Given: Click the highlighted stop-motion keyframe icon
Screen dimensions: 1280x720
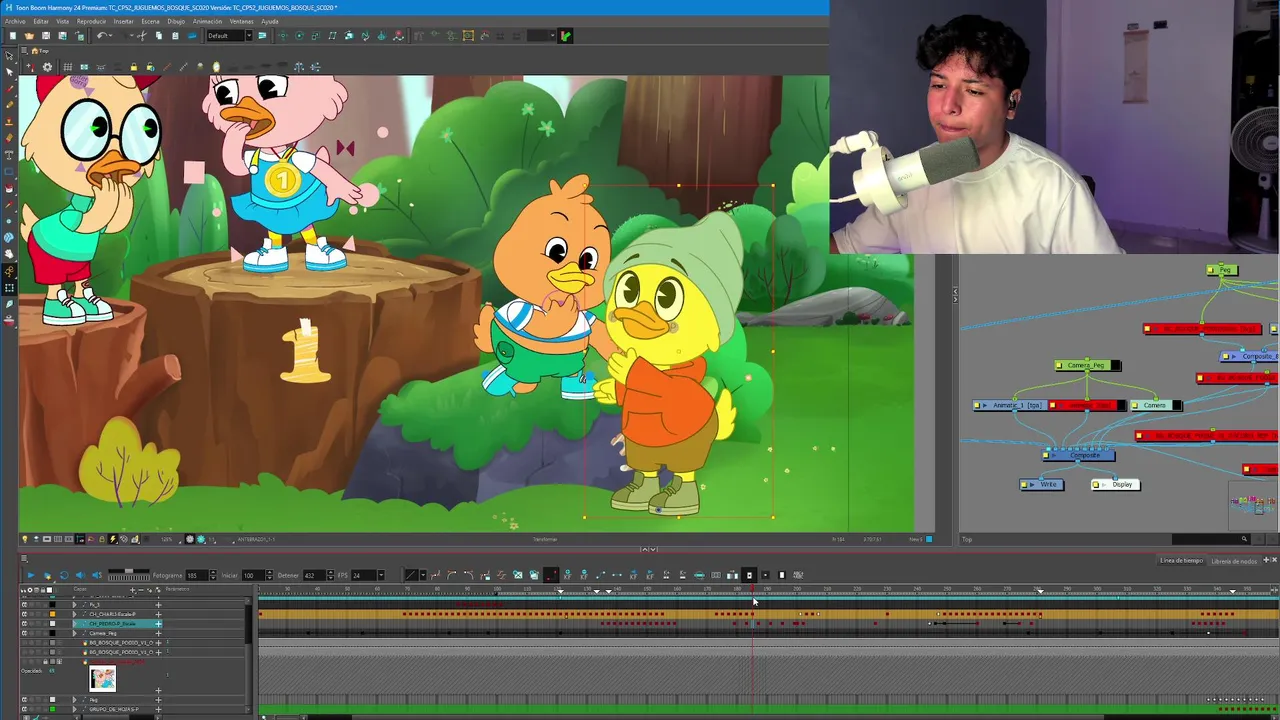Looking at the screenshot, I should [551, 575].
